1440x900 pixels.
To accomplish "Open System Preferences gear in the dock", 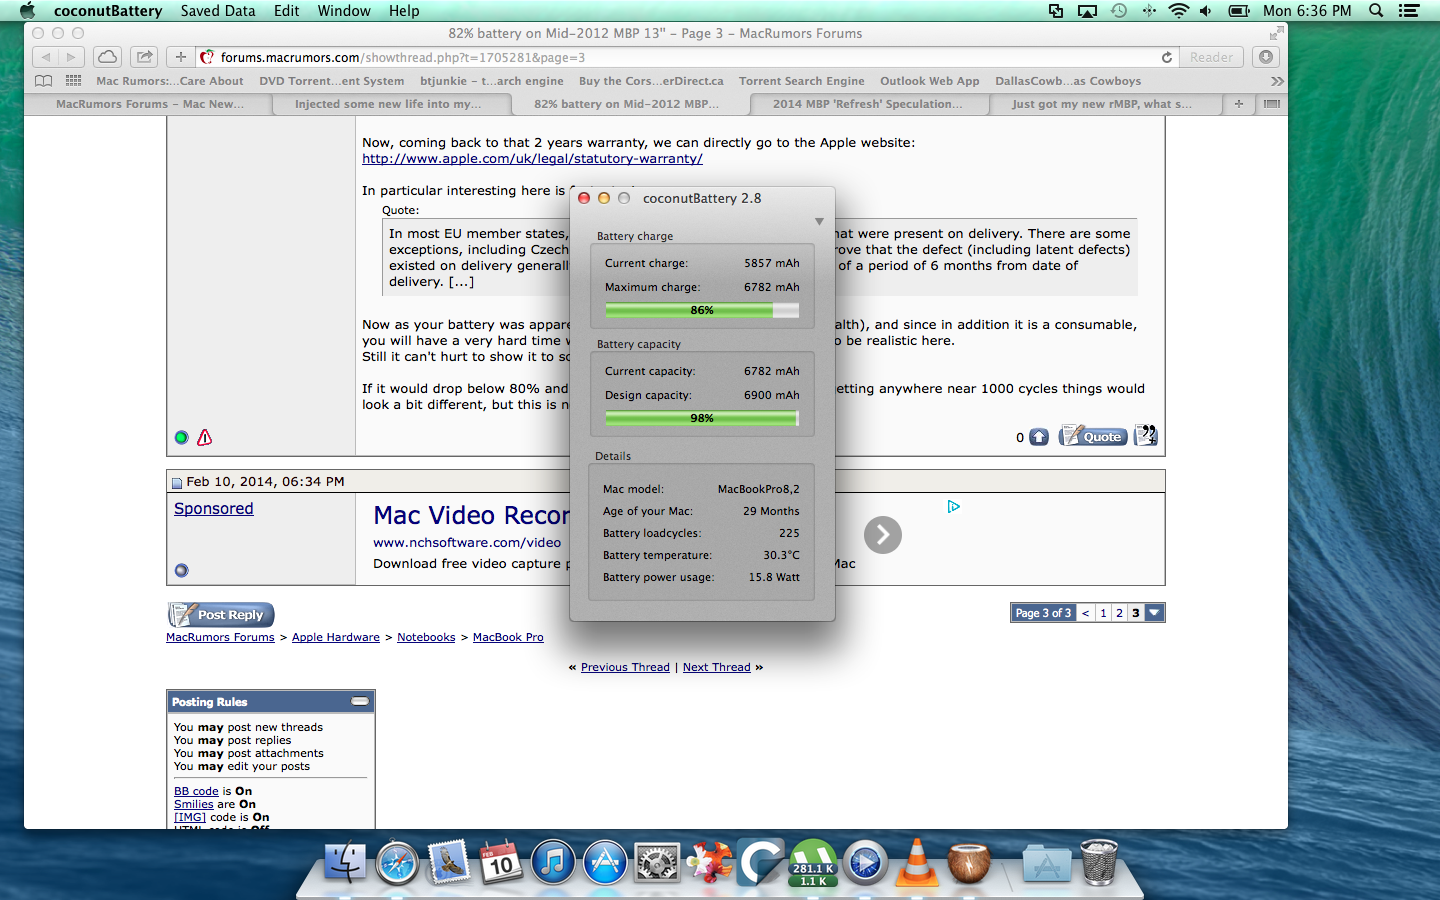I will [657, 862].
